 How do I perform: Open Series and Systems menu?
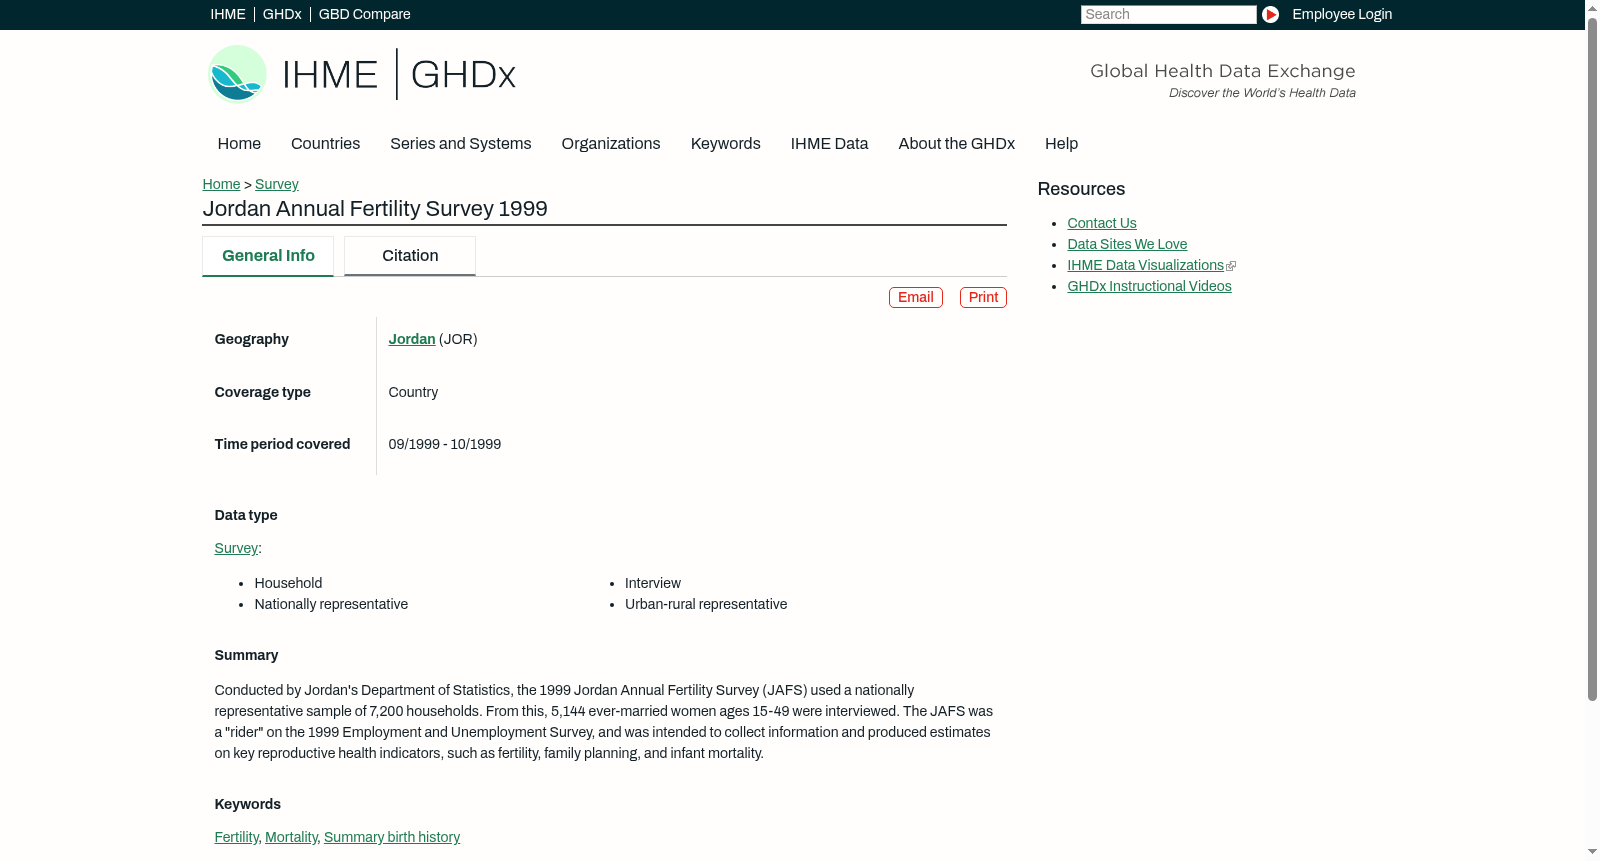coord(460,144)
